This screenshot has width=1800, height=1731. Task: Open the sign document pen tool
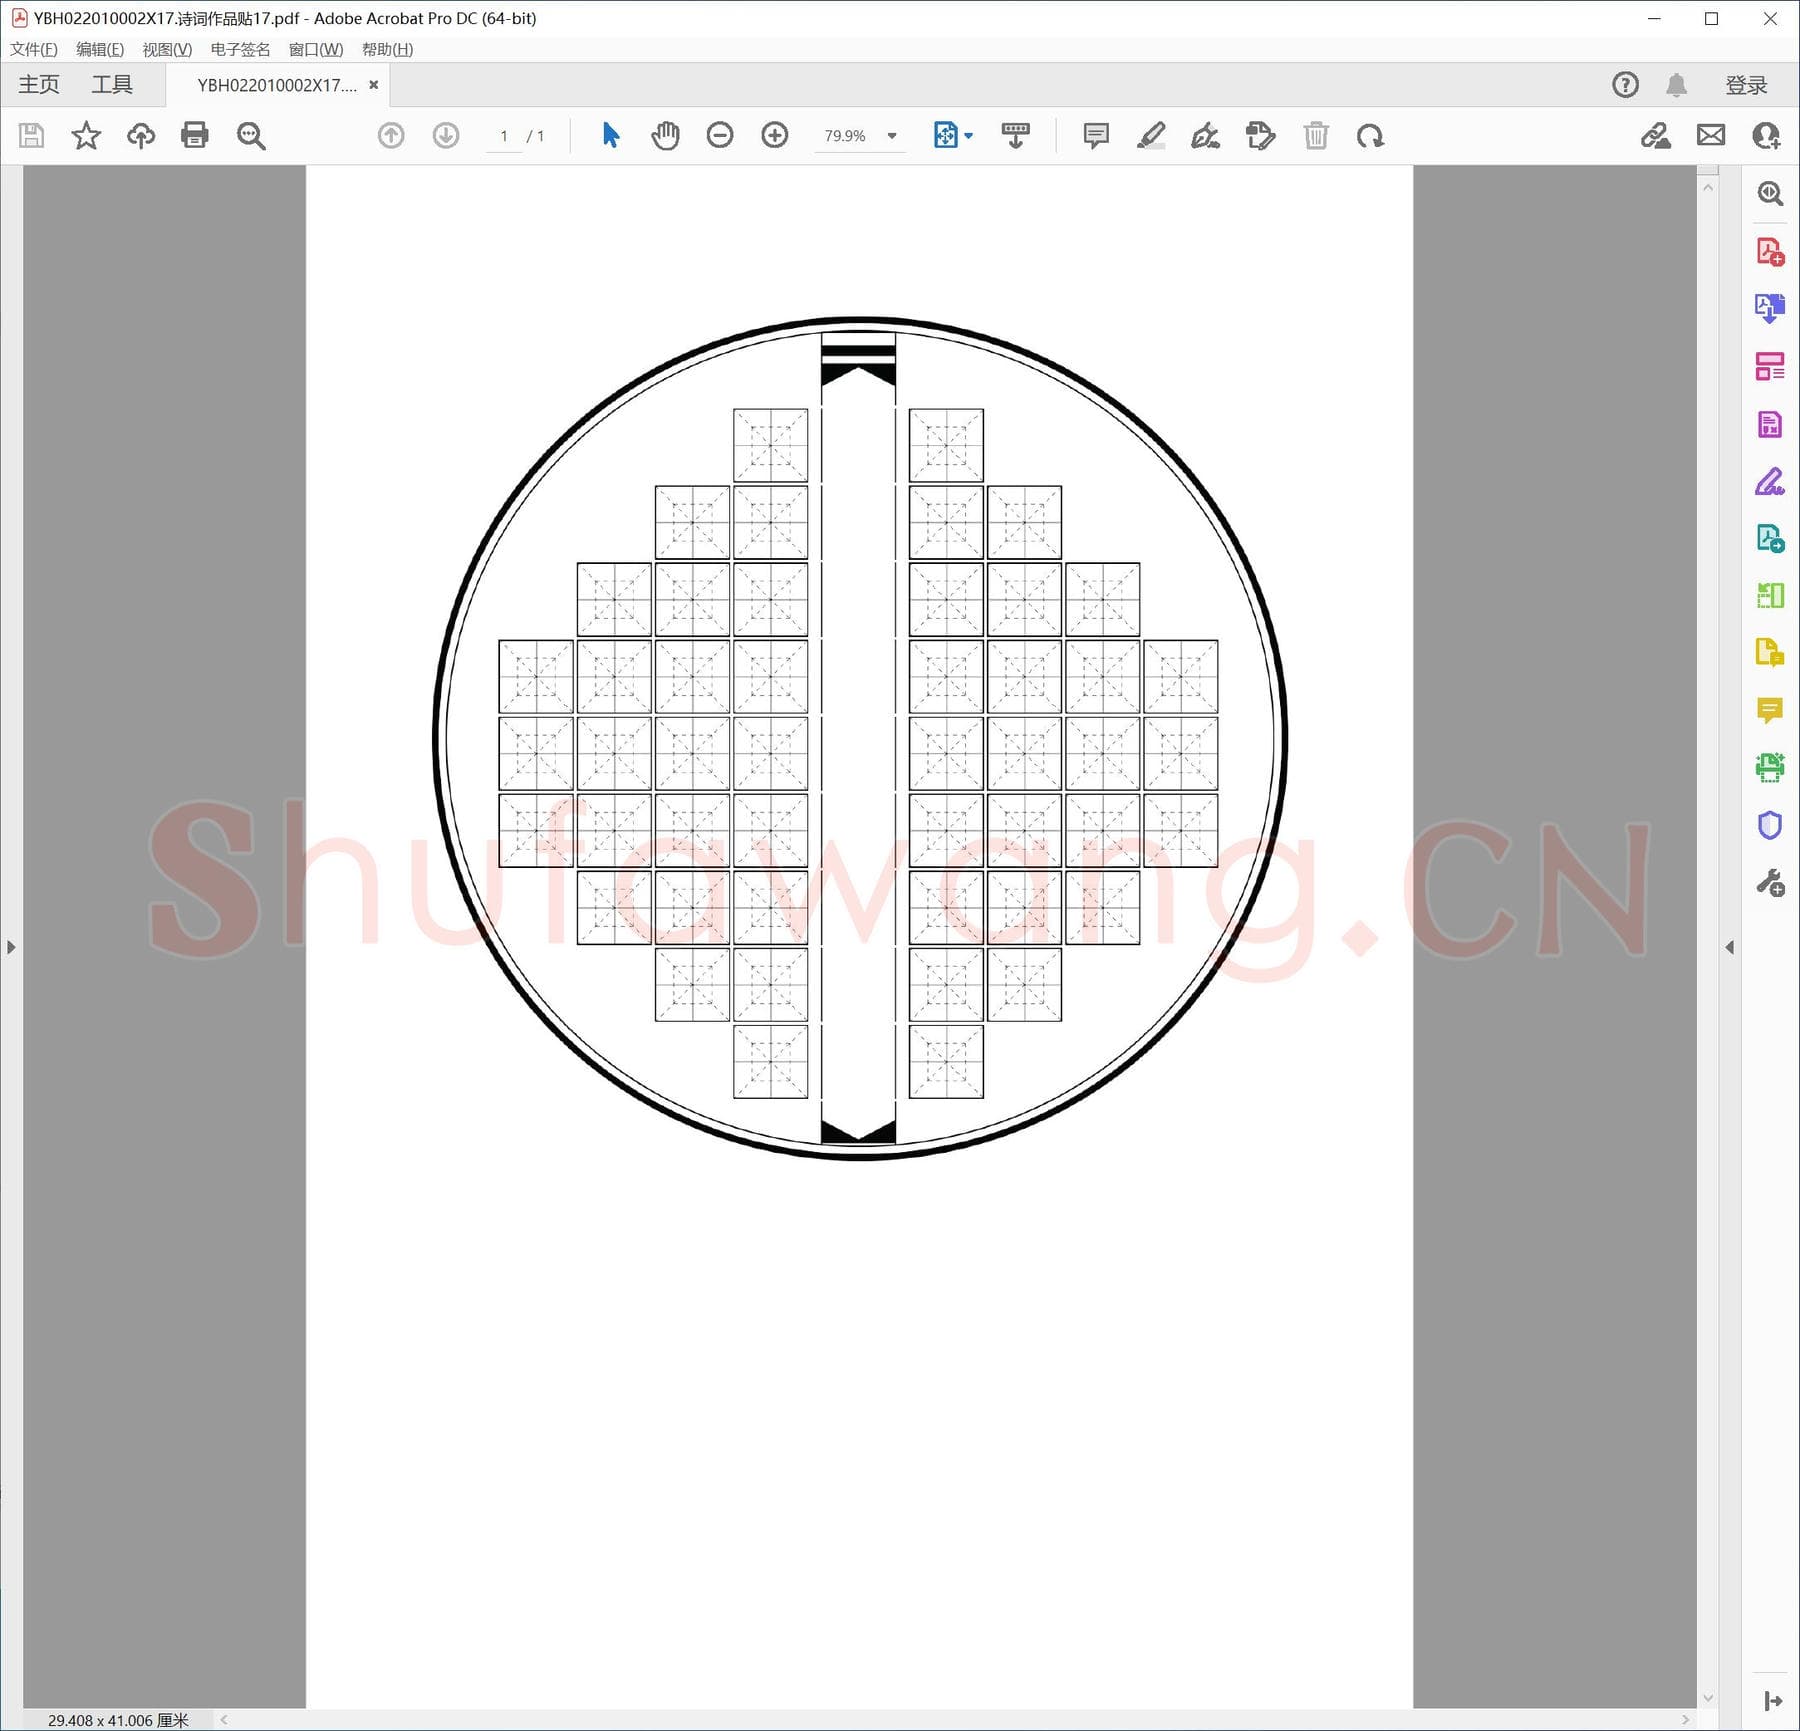pyautogui.click(x=1205, y=135)
